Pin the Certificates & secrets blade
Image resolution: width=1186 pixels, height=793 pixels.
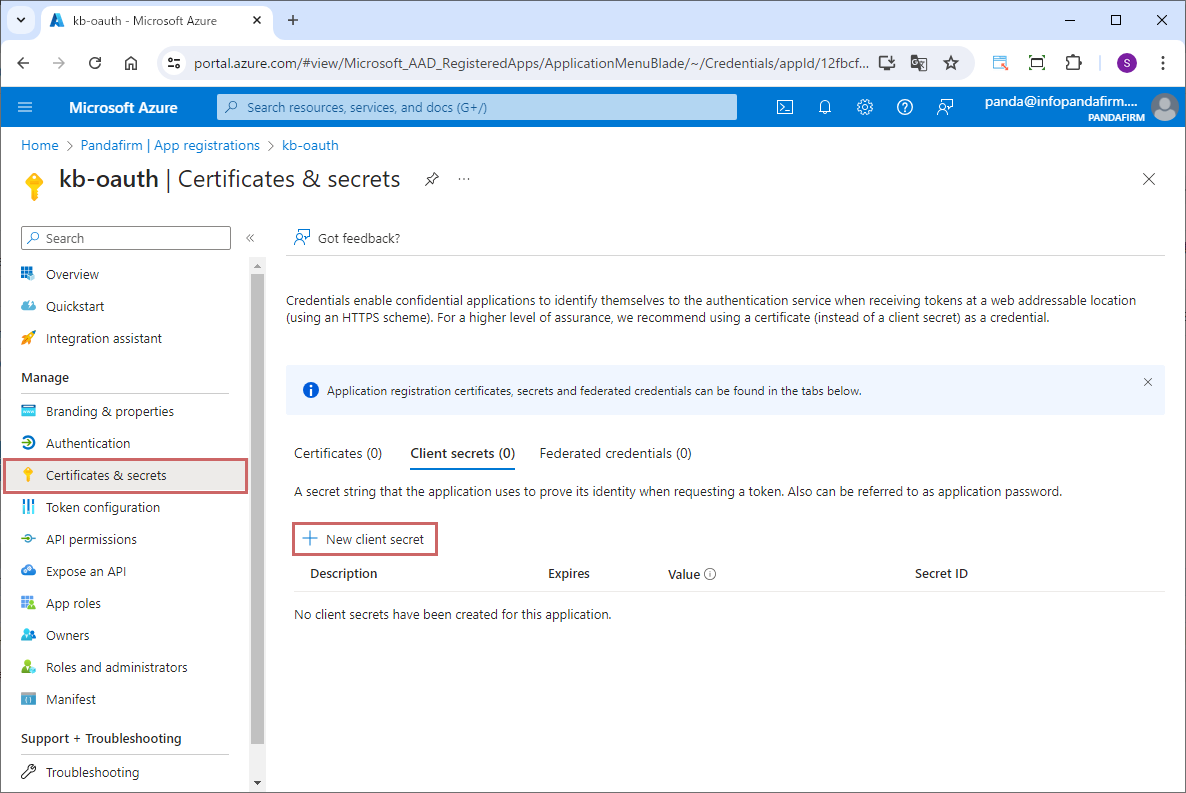click(431, 179)
